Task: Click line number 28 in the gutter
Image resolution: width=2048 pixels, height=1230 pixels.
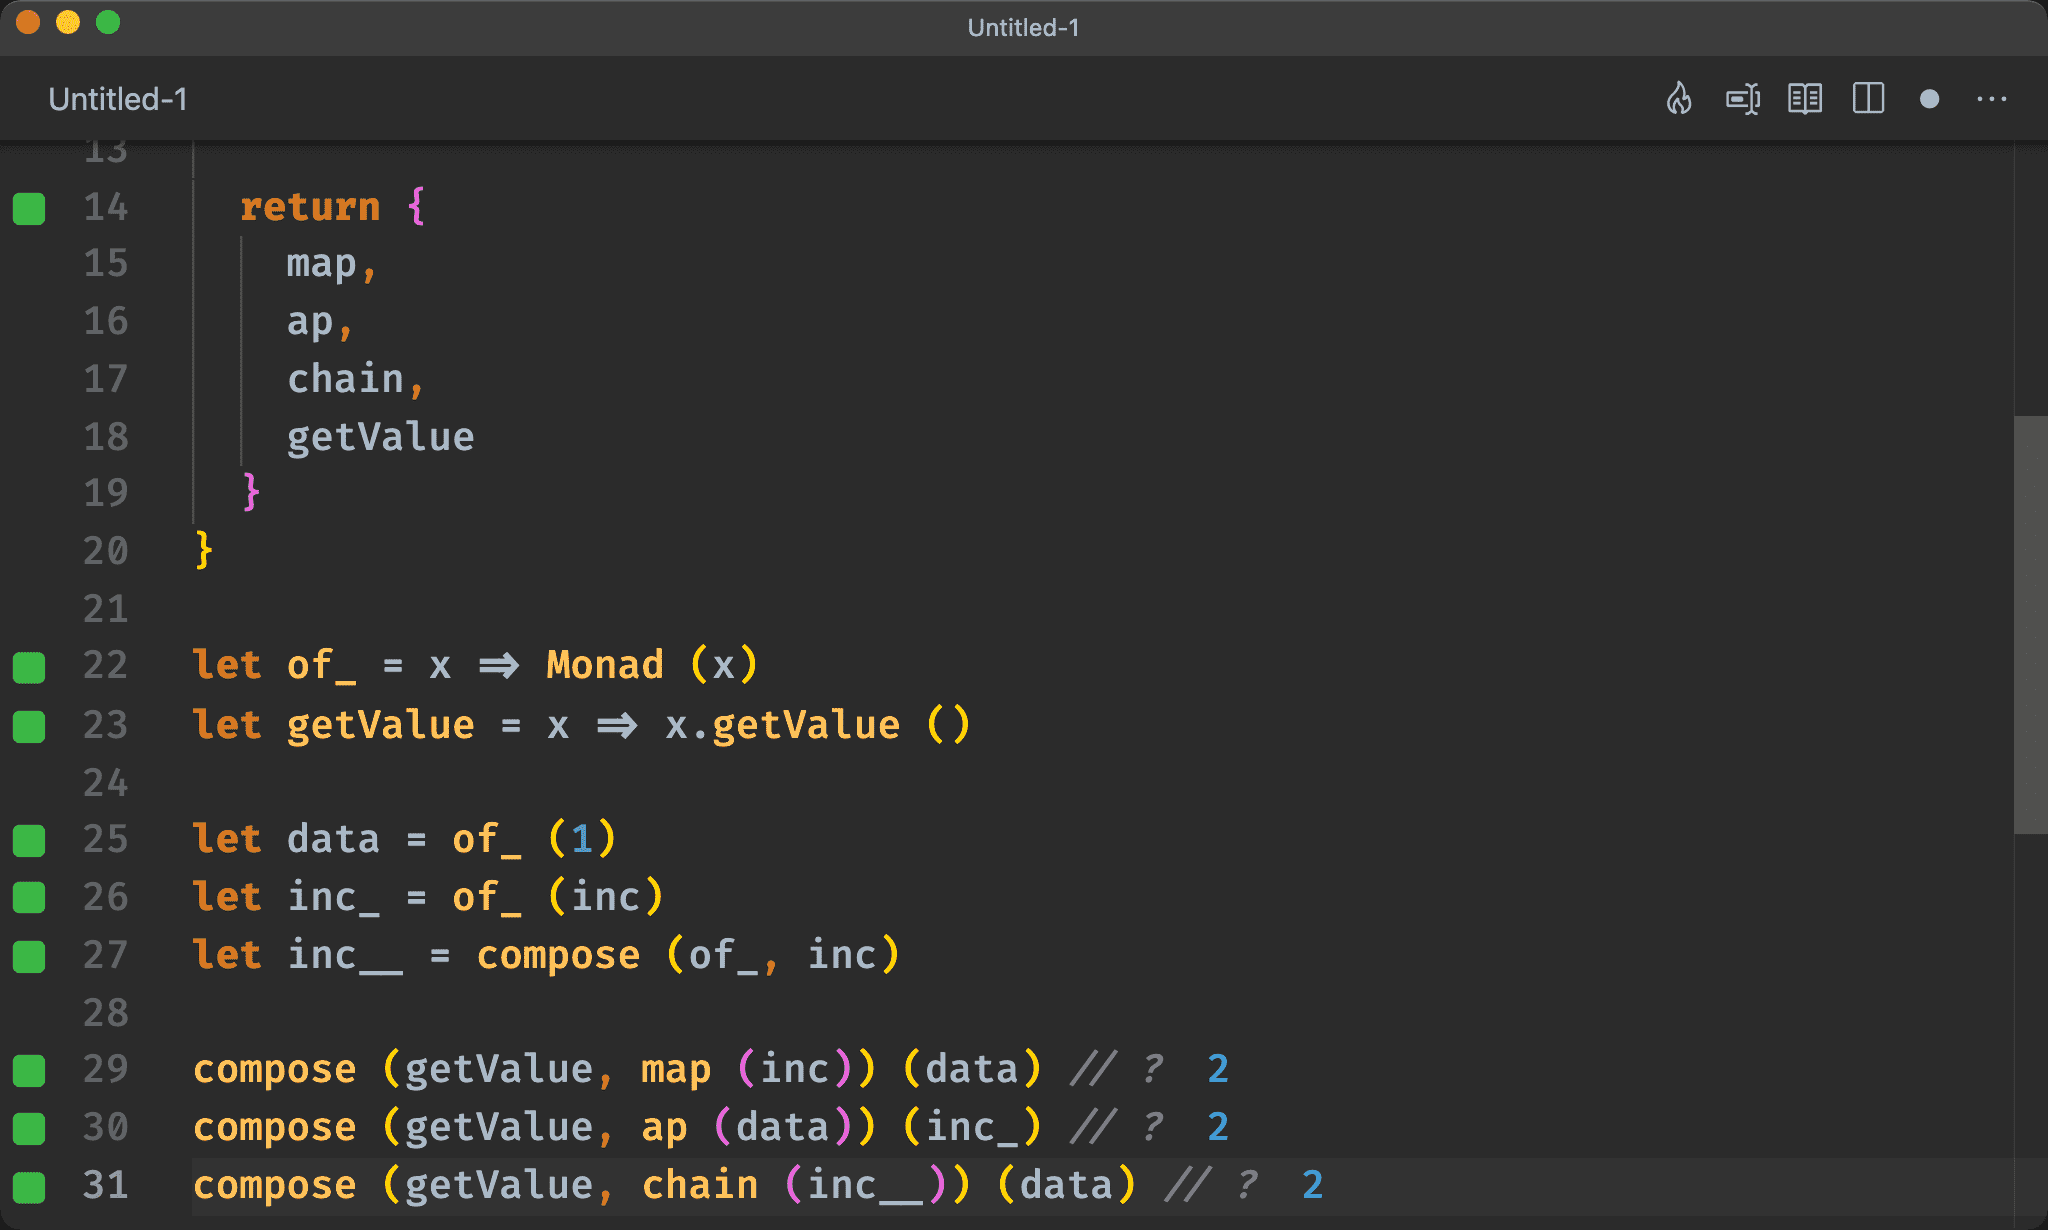Action: (106, 1012)
